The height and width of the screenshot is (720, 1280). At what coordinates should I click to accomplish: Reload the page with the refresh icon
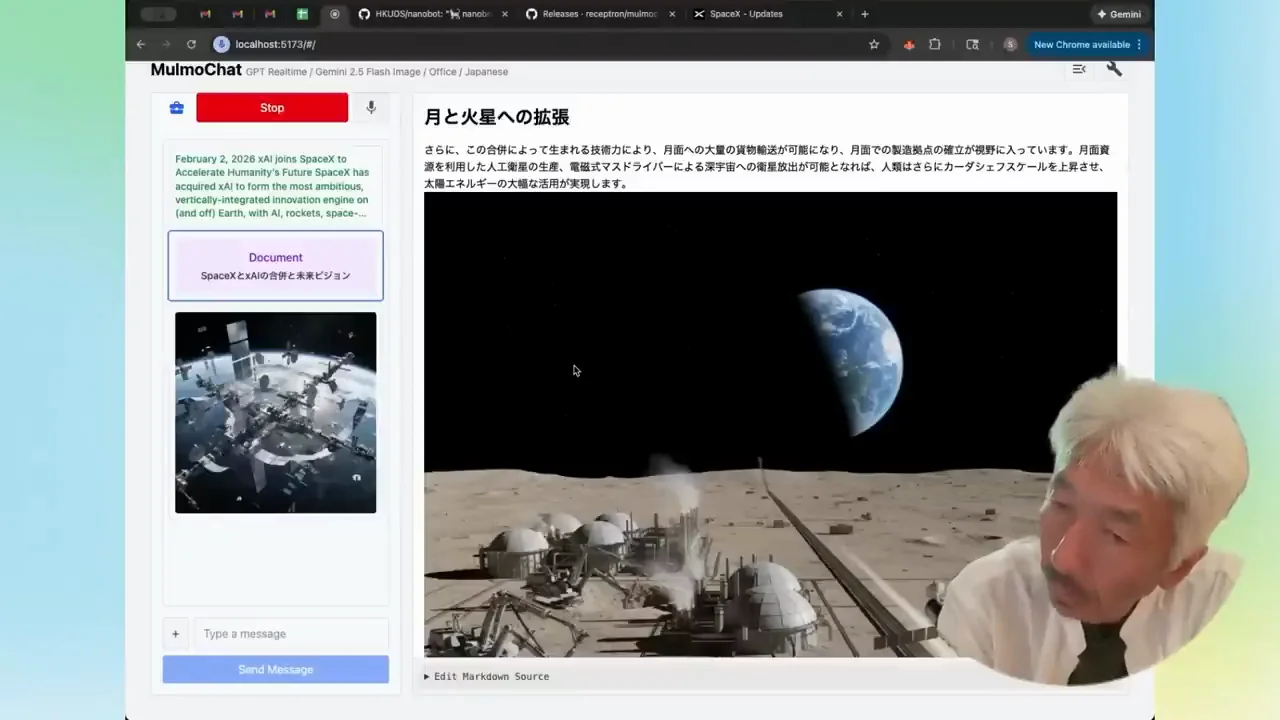[x=191, y=45]
